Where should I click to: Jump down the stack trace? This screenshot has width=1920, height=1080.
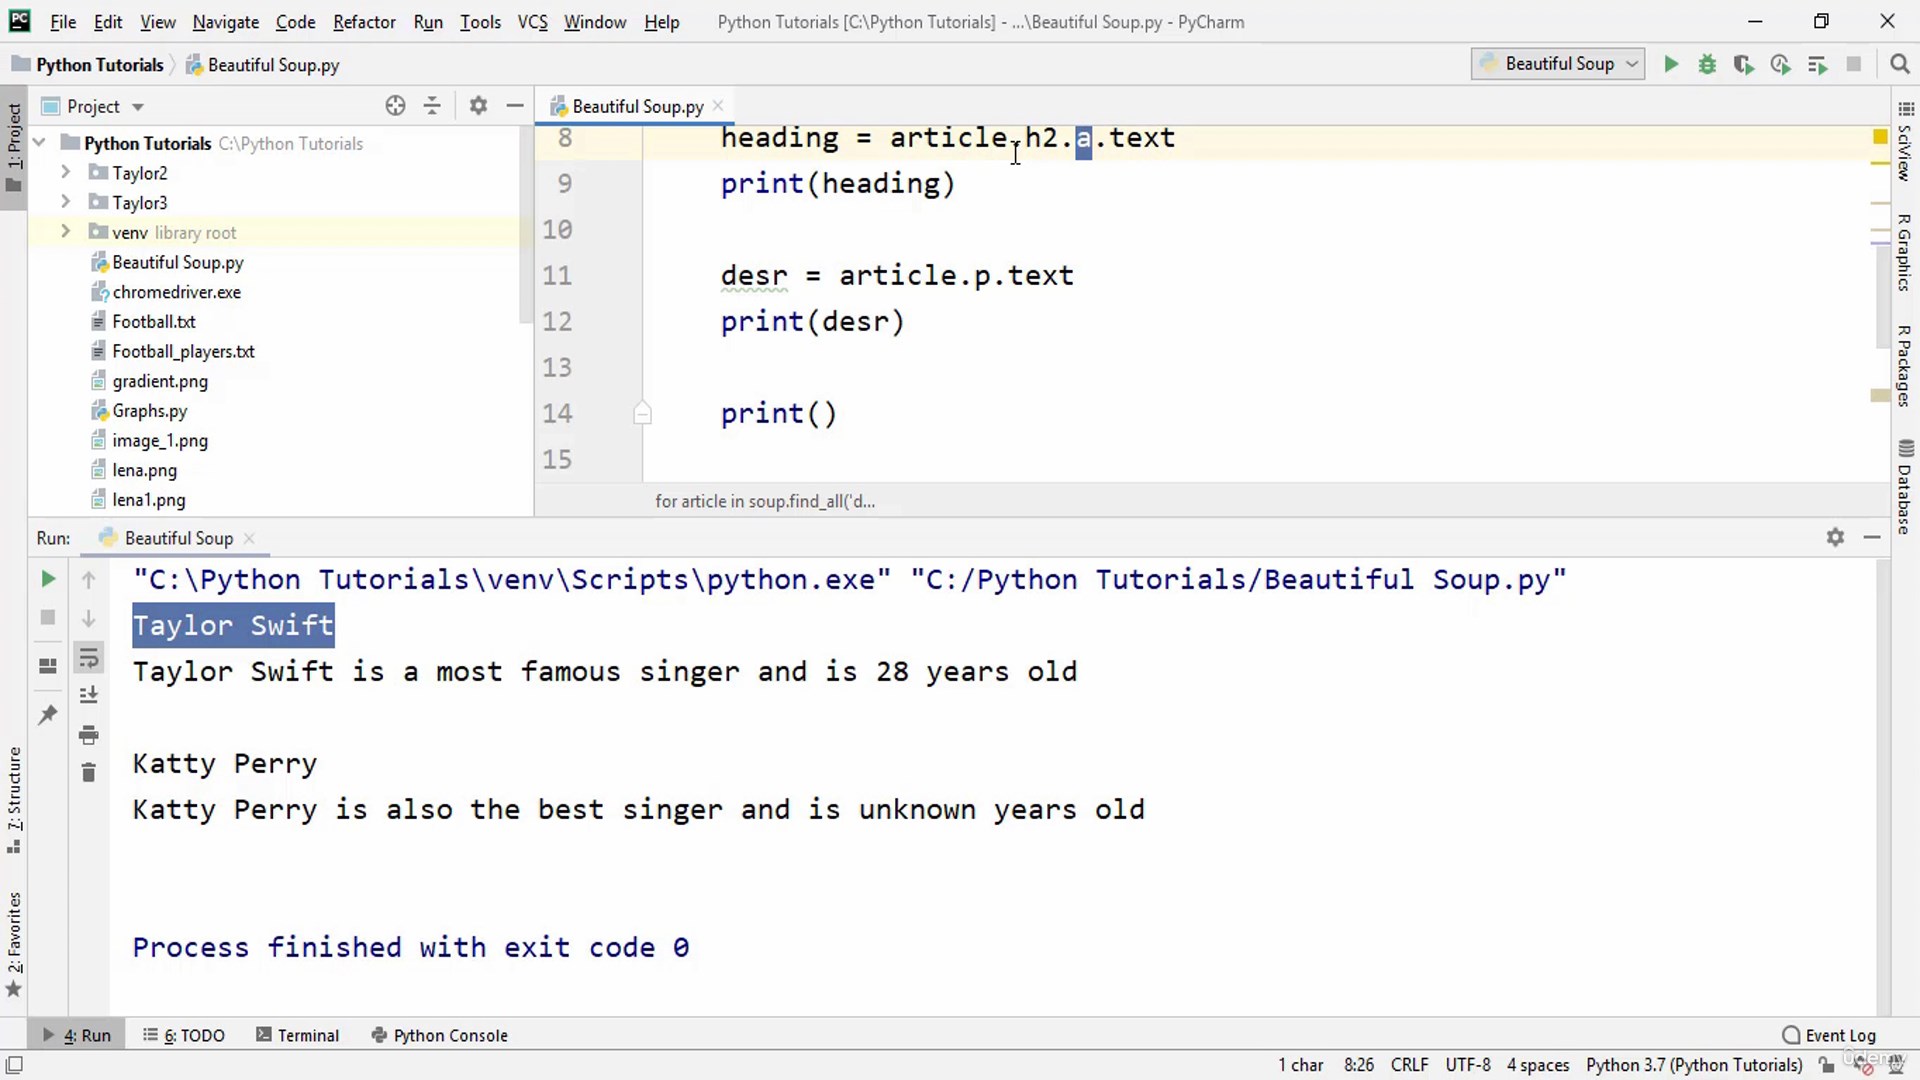[x=88, y=618]
